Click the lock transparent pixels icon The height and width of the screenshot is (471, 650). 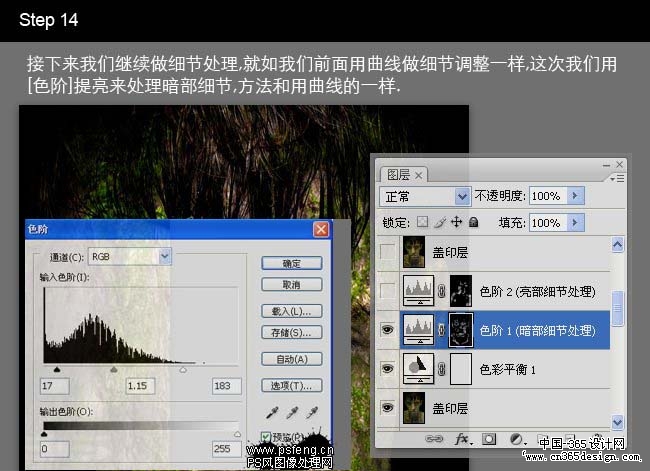tap(422, 222)
